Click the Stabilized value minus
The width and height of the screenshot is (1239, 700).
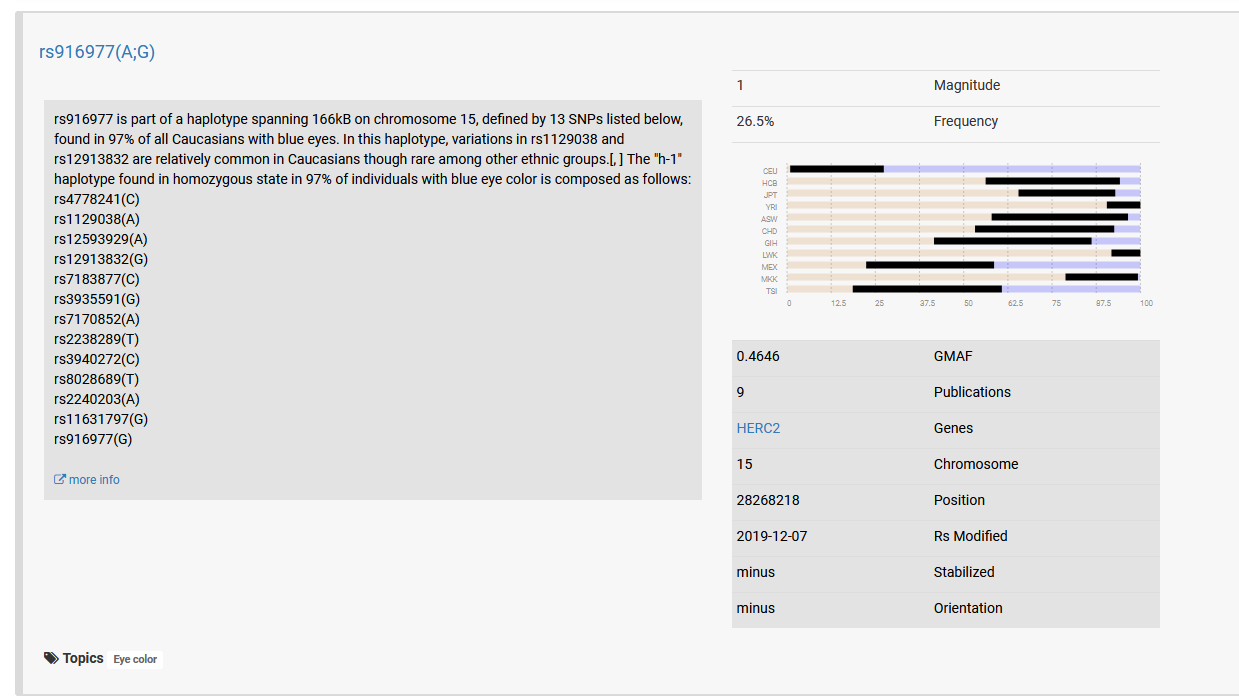756,572
